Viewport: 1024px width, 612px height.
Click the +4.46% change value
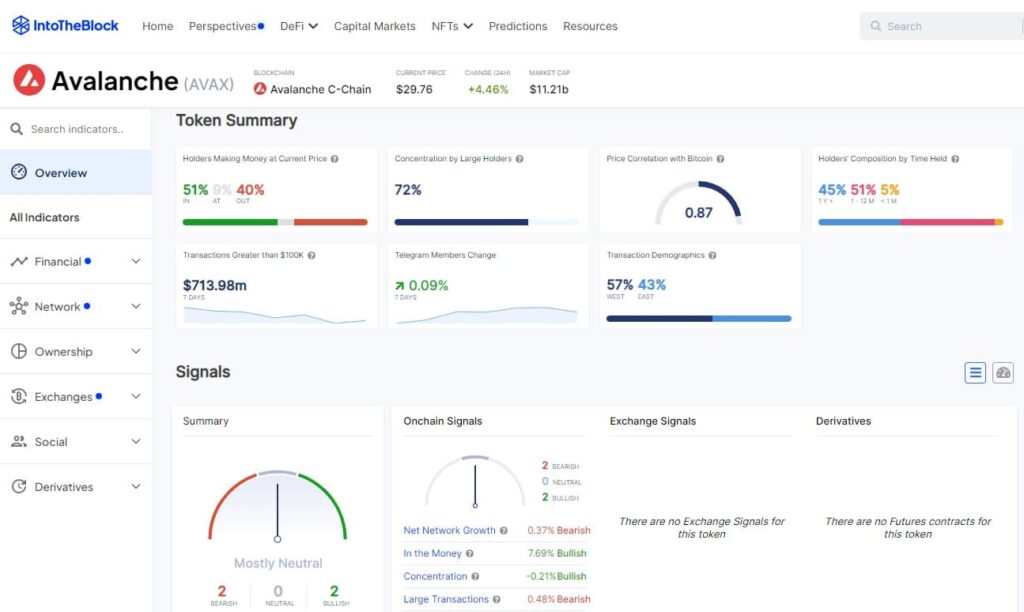pos(488,89)
